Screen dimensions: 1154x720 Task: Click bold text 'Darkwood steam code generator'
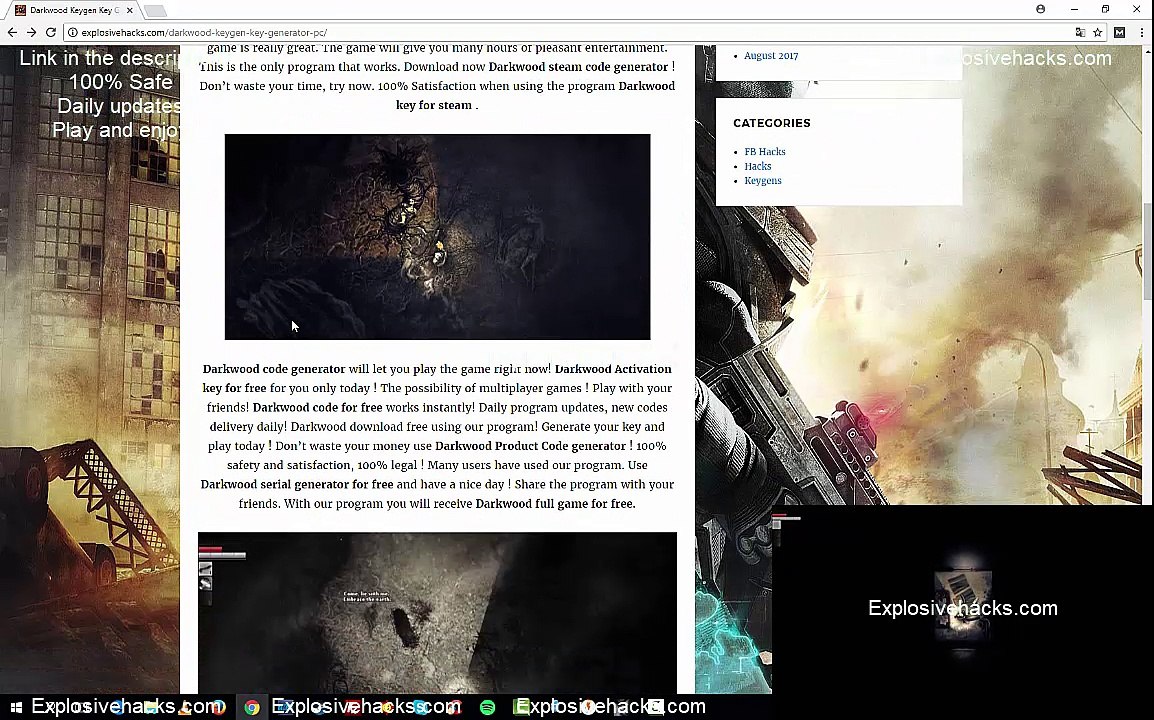(578, 67)
